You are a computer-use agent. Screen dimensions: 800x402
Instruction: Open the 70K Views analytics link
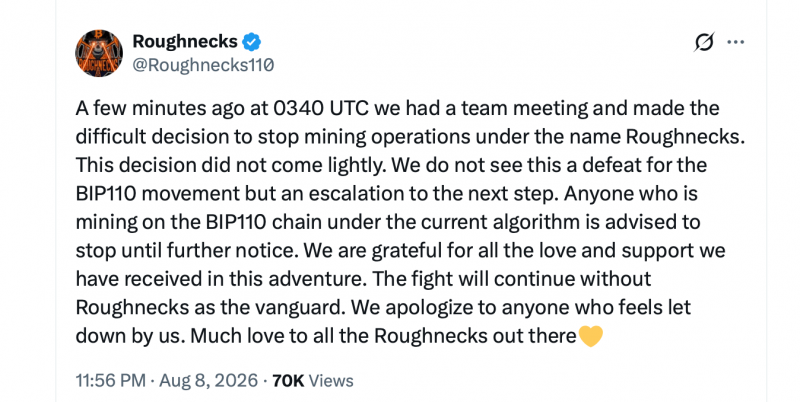(313, 381)
